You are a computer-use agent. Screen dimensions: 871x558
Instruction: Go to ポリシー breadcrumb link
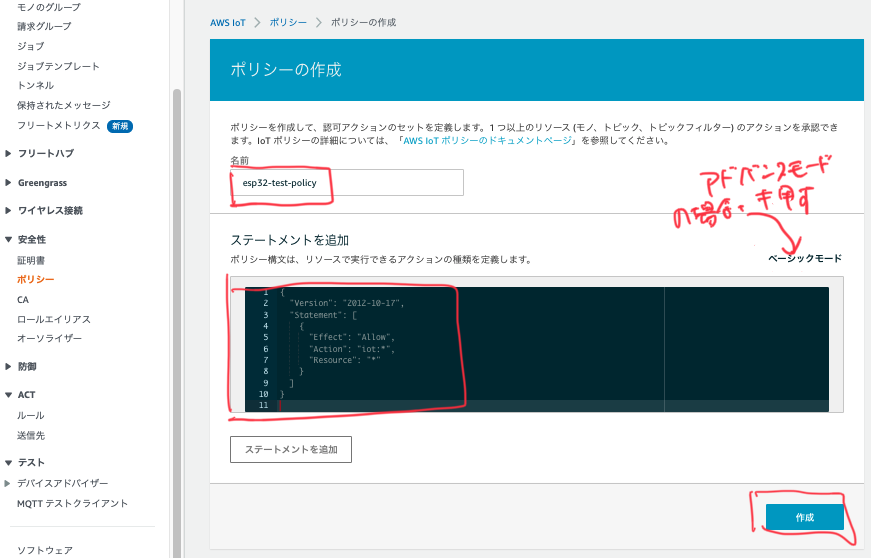(288, 23)
